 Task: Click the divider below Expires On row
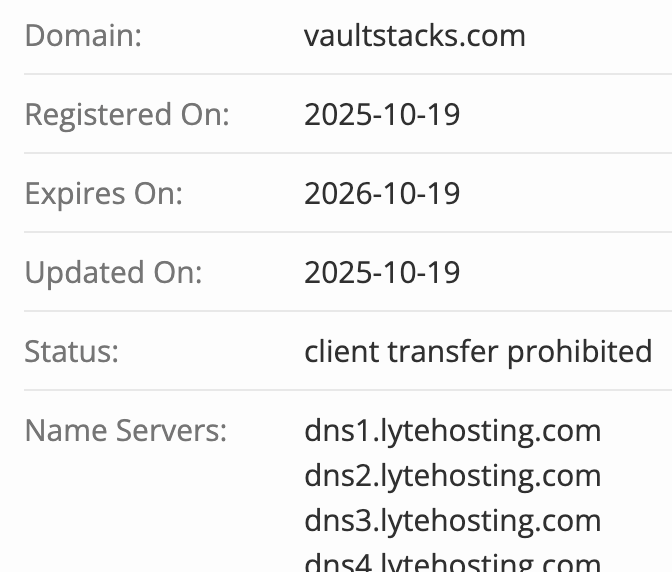[336, 232]
